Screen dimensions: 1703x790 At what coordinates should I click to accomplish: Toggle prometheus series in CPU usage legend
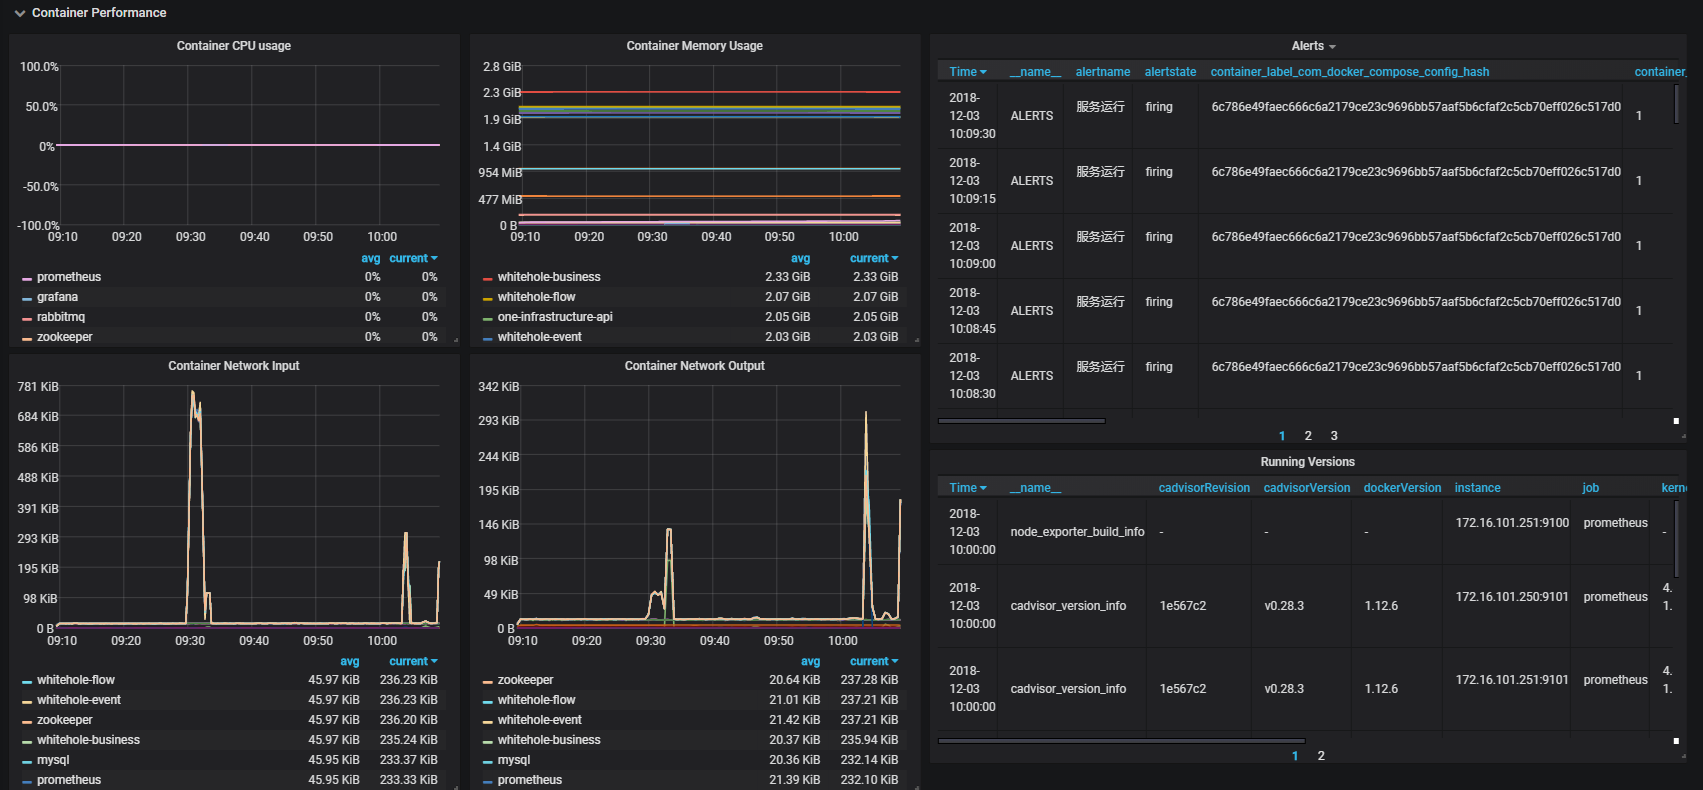(69, 277)
